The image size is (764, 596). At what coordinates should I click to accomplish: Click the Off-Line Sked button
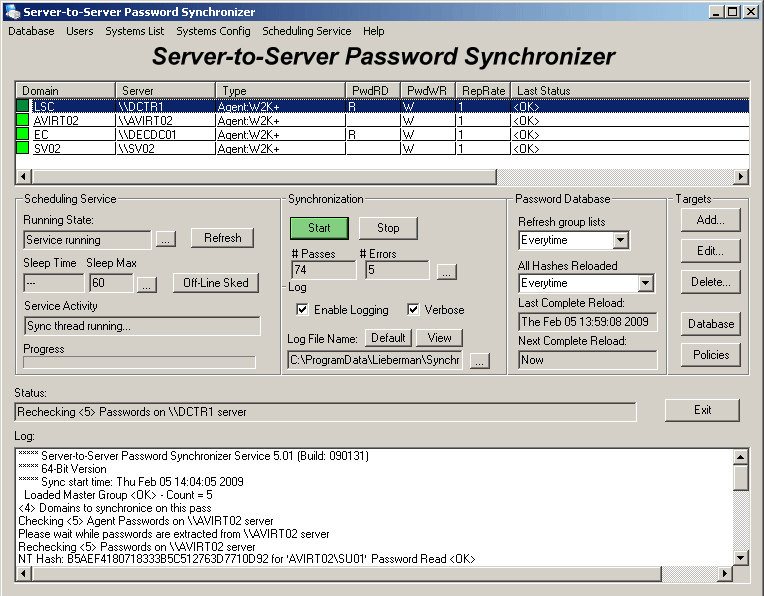click(x=215, y=283)
